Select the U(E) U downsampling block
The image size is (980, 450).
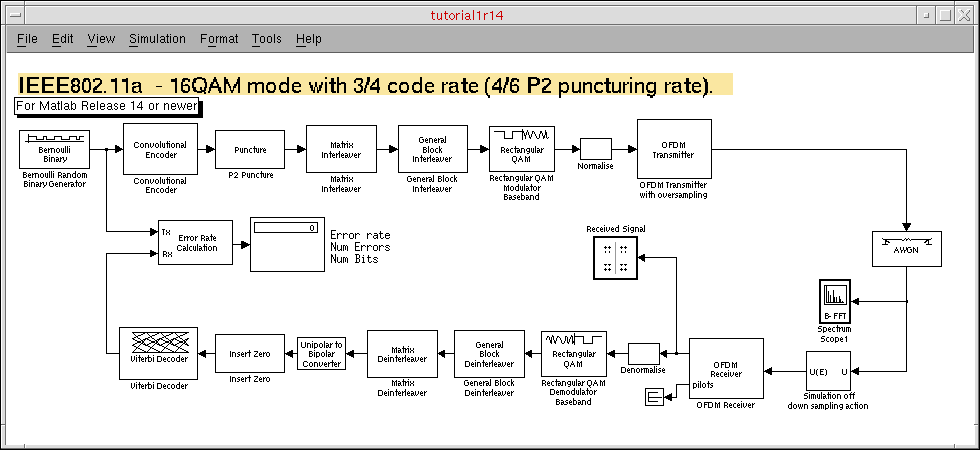[829, 371]
